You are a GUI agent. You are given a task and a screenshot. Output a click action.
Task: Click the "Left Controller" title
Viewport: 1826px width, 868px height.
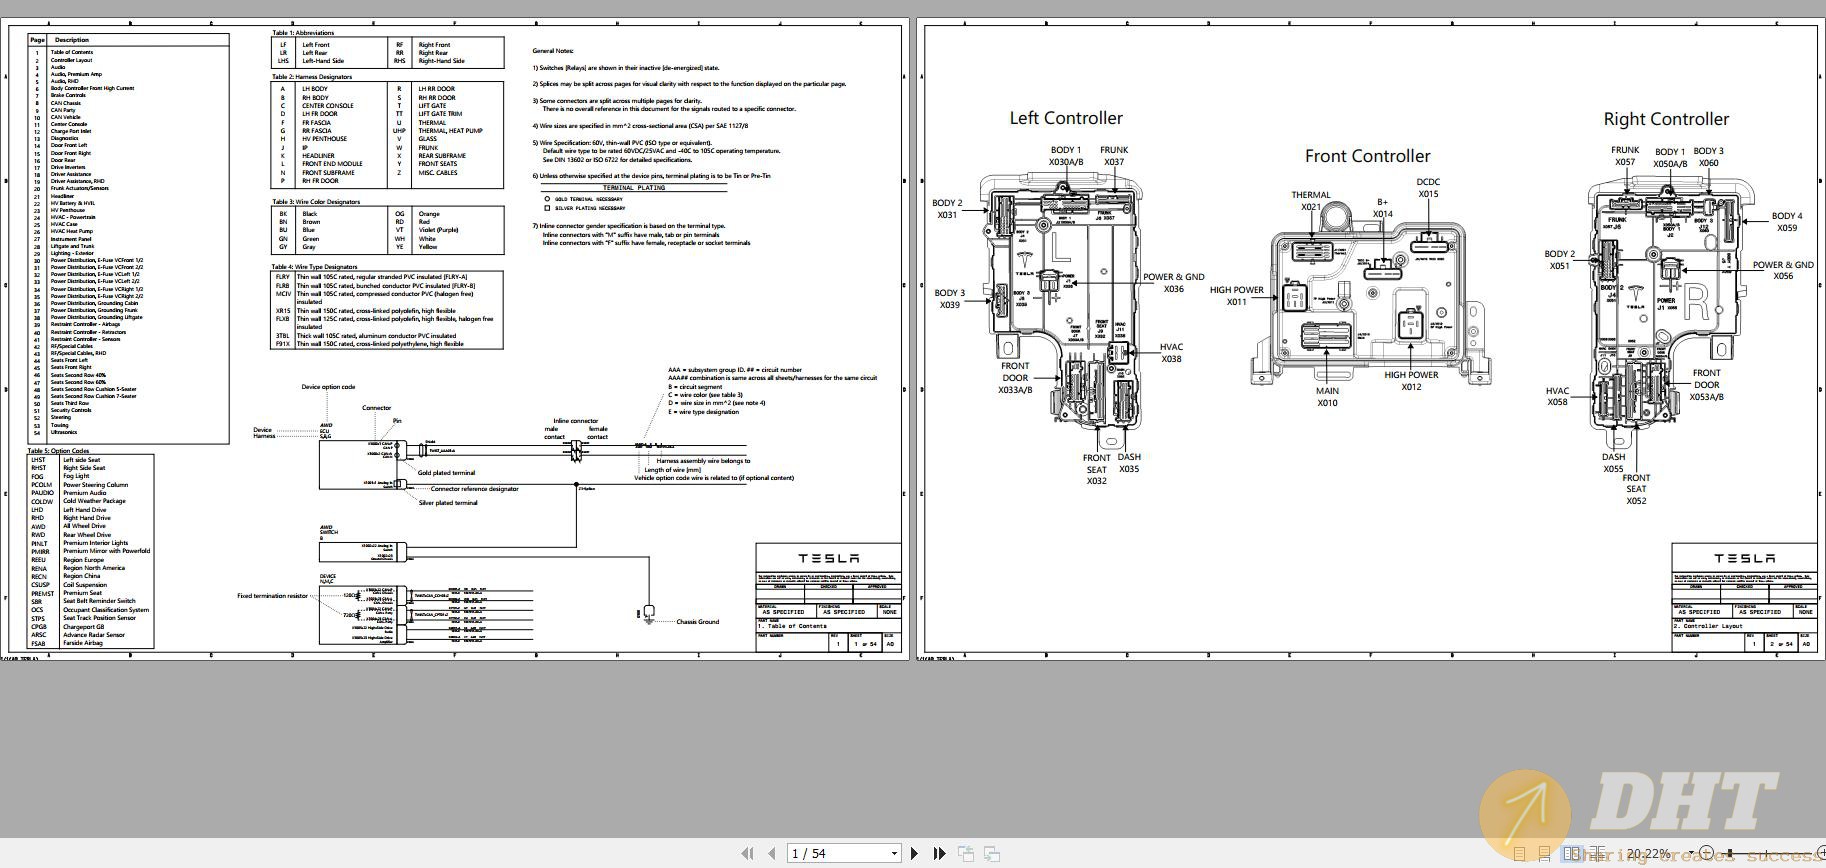point(1066,118)
